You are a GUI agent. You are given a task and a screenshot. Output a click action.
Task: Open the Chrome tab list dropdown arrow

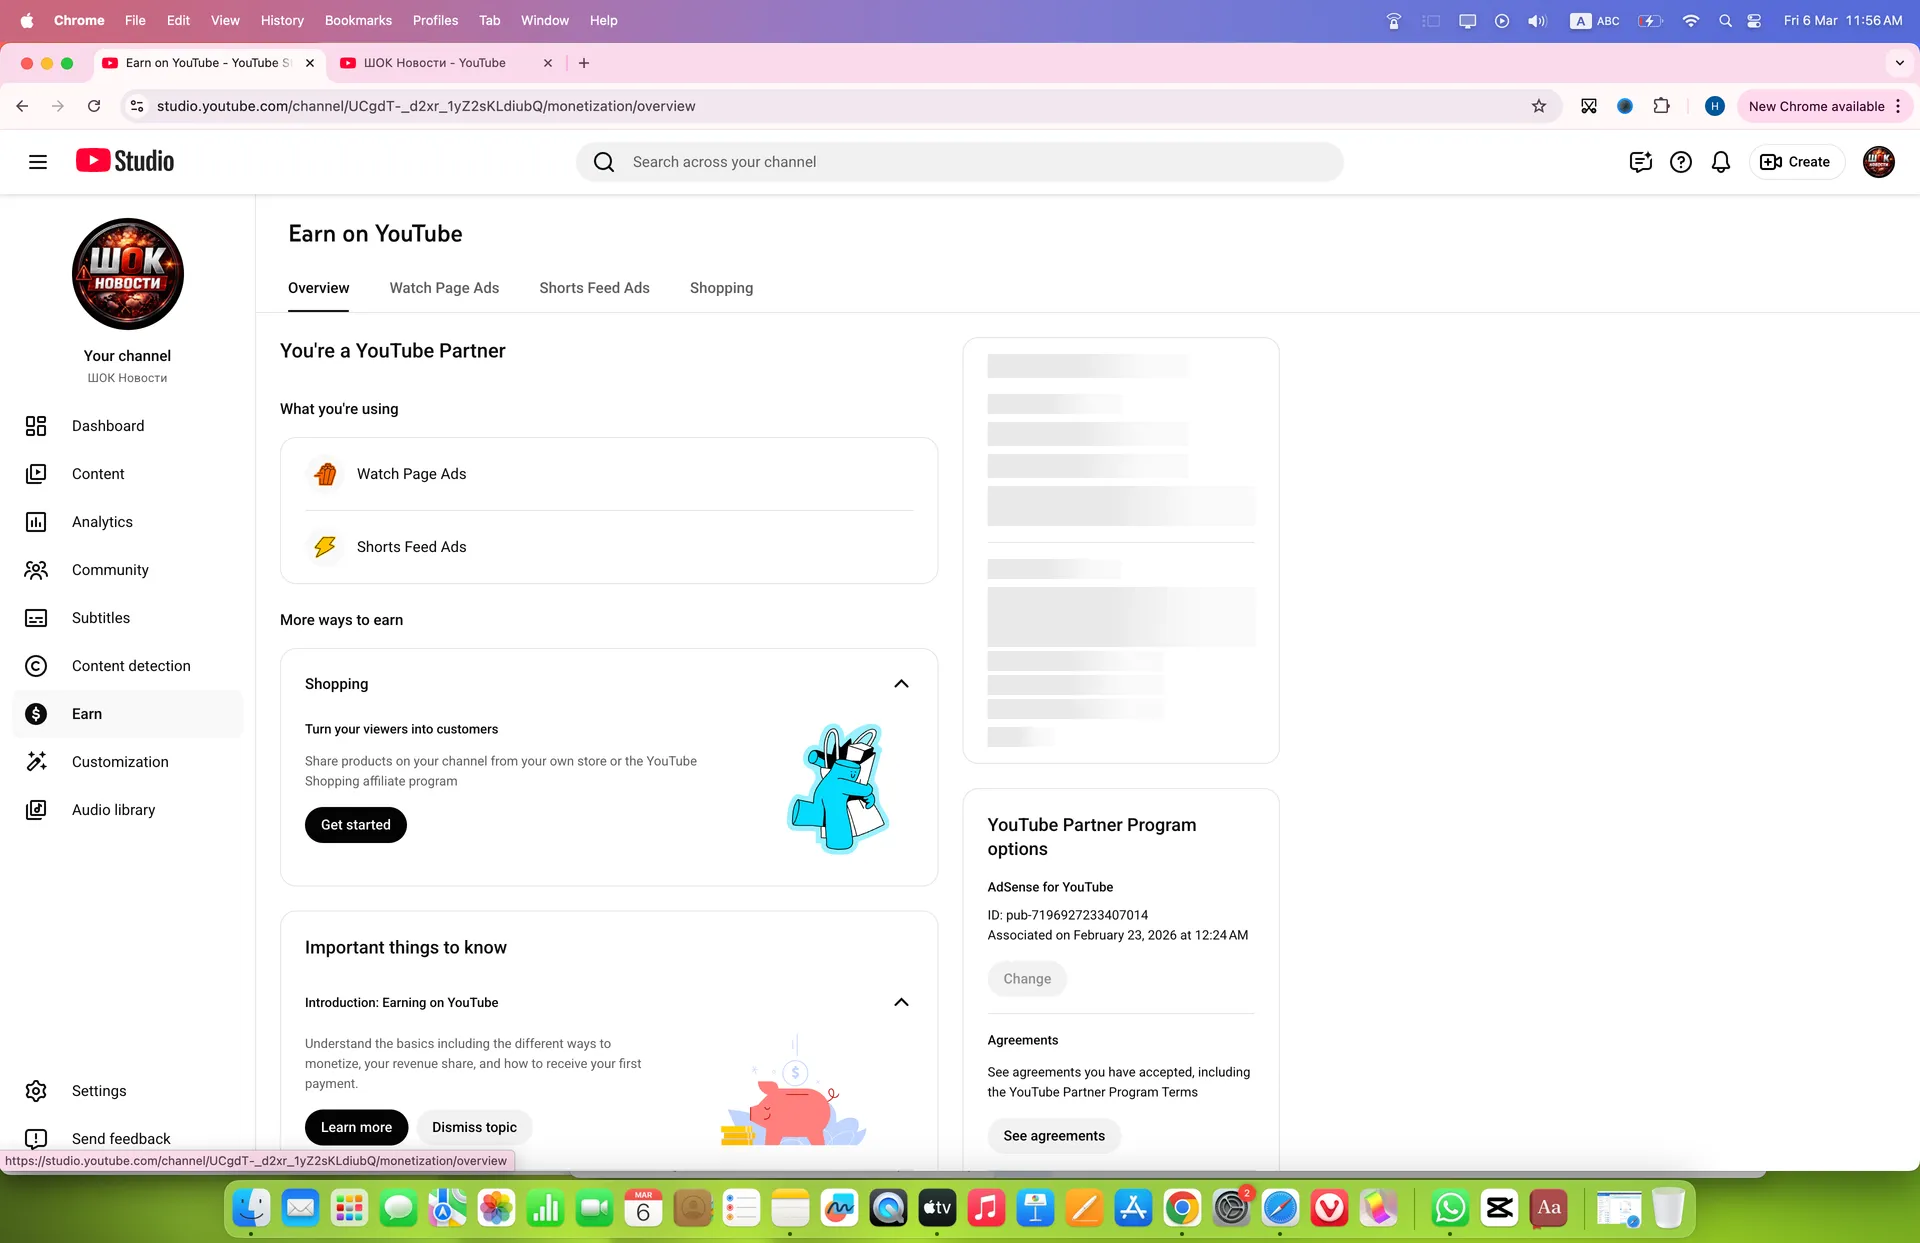1899,63
